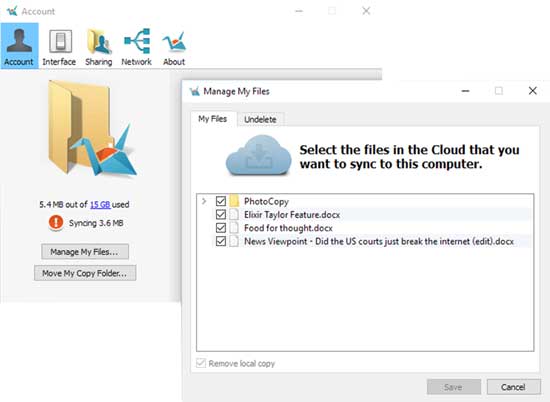Switch to the Undelete tab
The image size is (550, 402).
(x=260, y=119)
